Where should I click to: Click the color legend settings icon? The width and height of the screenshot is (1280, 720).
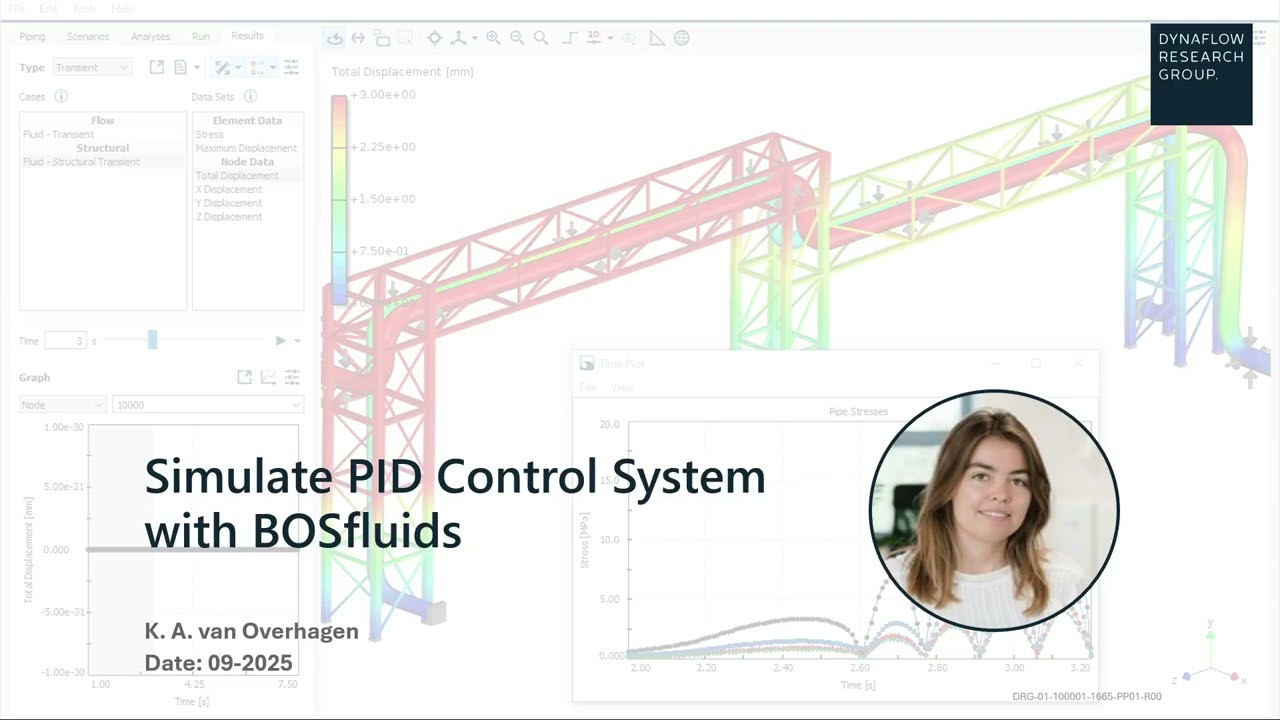click(x=257, y=67)
